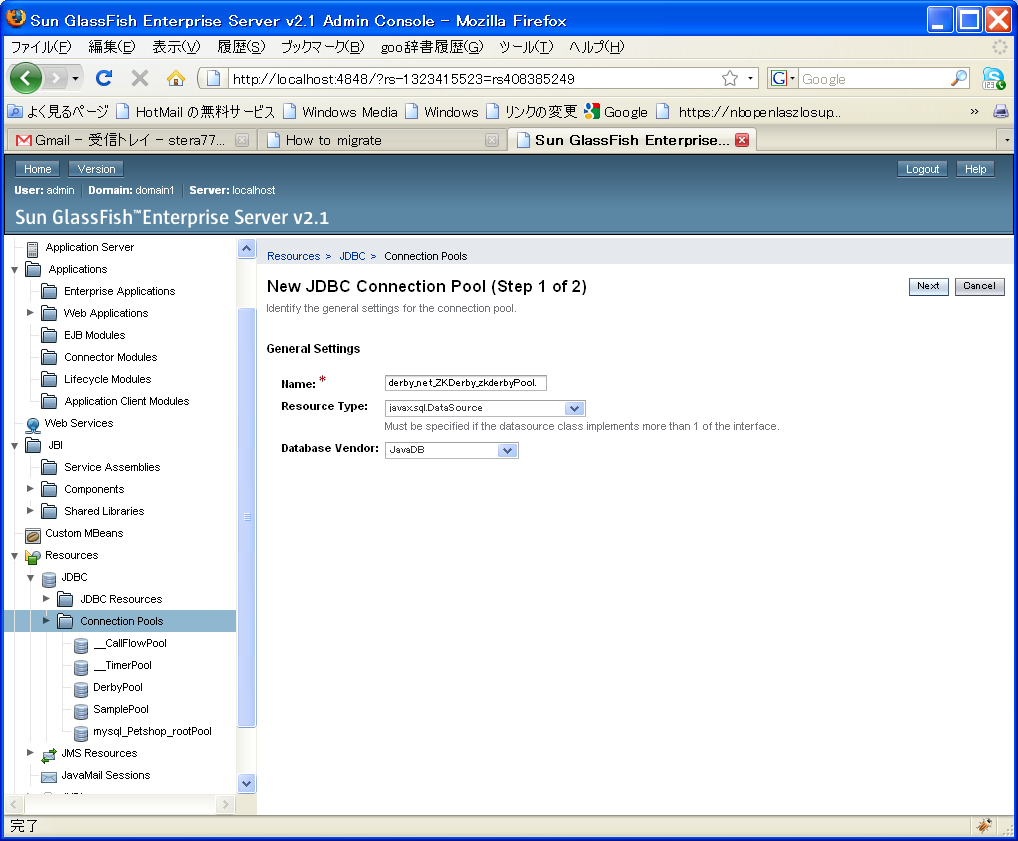Follow the Resources breadcrumb link

point(293,256)
